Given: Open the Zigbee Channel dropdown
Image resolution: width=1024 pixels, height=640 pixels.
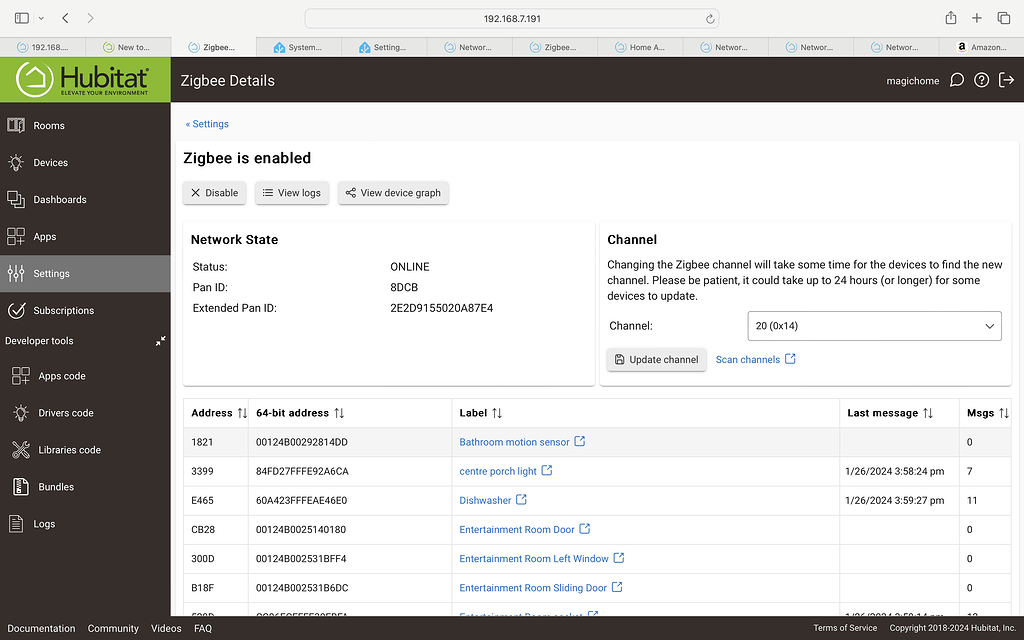Looking at the screenshot, I should pyautogui.click(x=874, y=326).
